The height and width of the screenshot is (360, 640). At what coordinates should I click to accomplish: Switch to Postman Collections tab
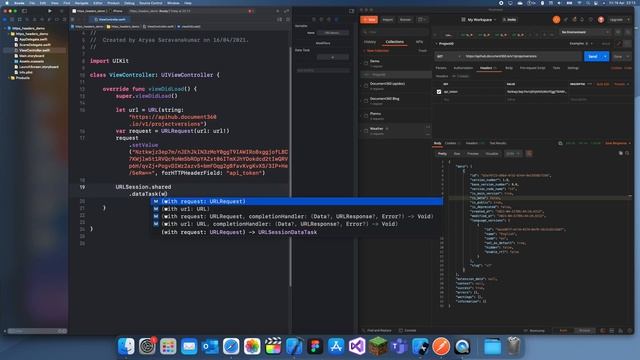[395, 42]
